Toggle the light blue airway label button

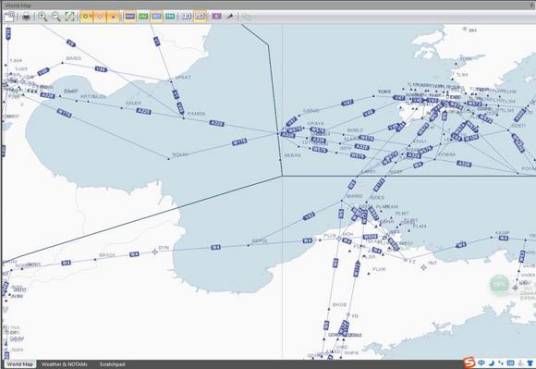157,16
